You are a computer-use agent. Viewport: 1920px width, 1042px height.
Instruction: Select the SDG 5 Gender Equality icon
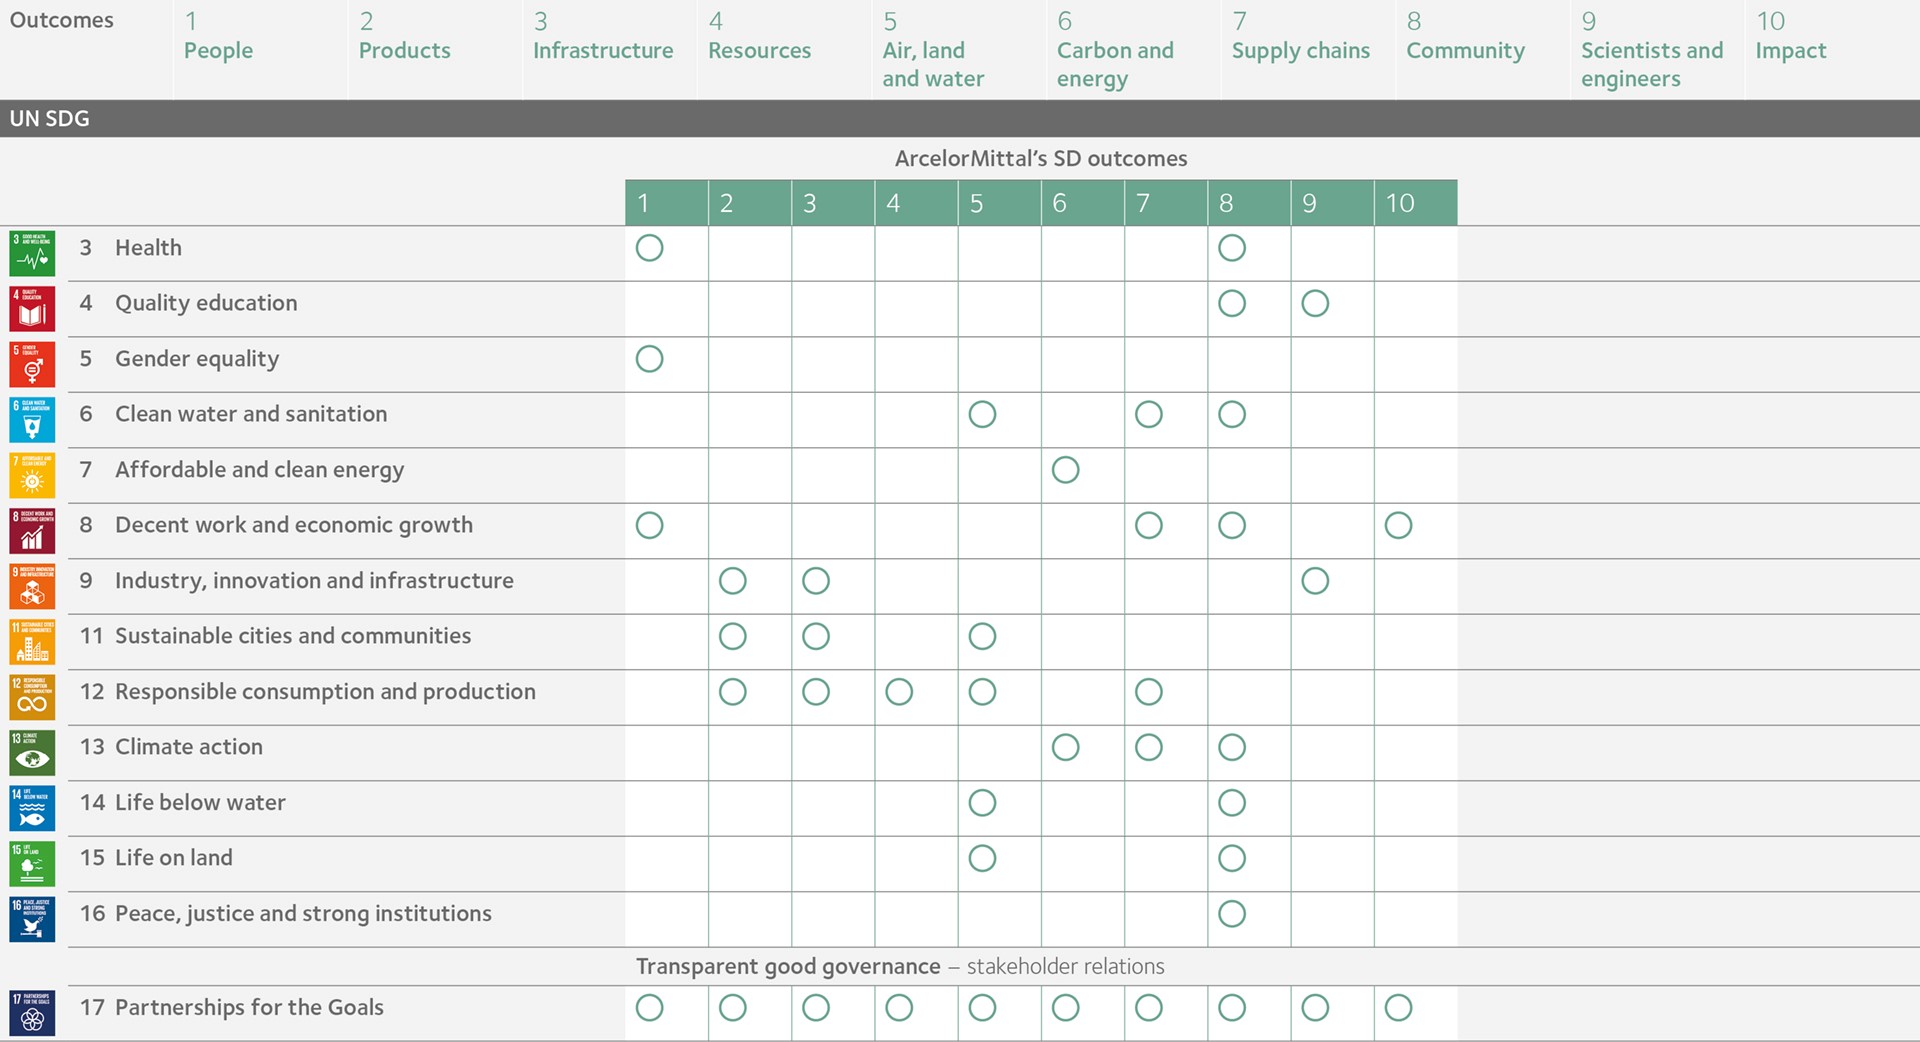(32, 364)
